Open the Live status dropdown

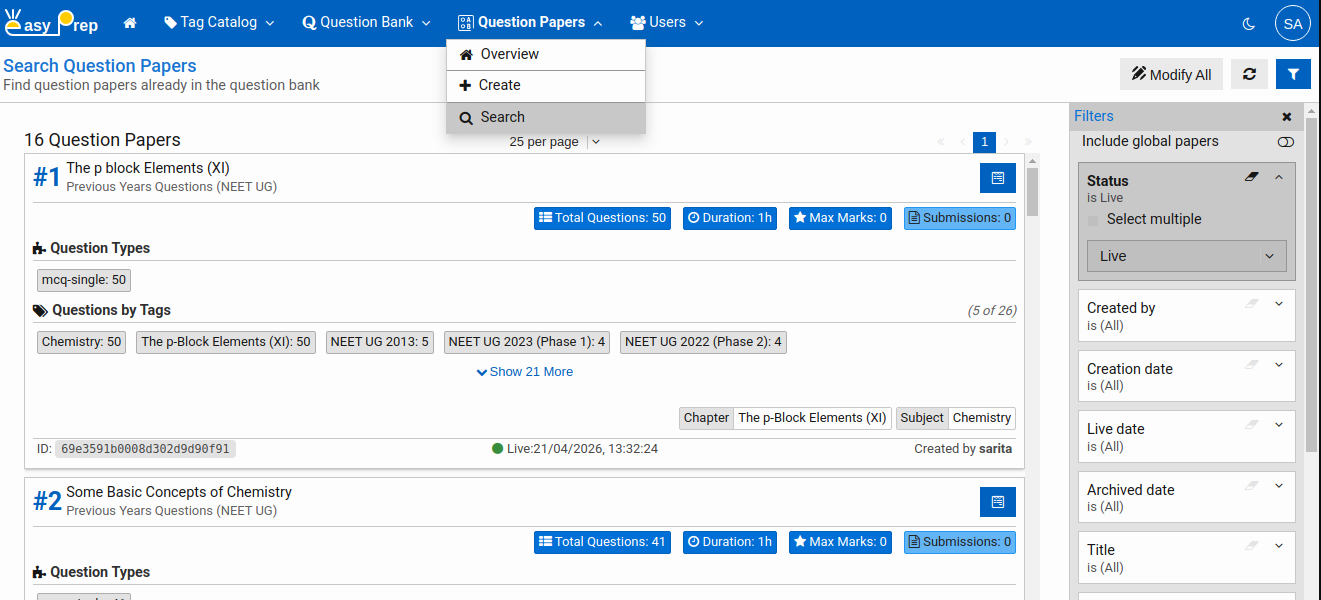coord(1186,256)
